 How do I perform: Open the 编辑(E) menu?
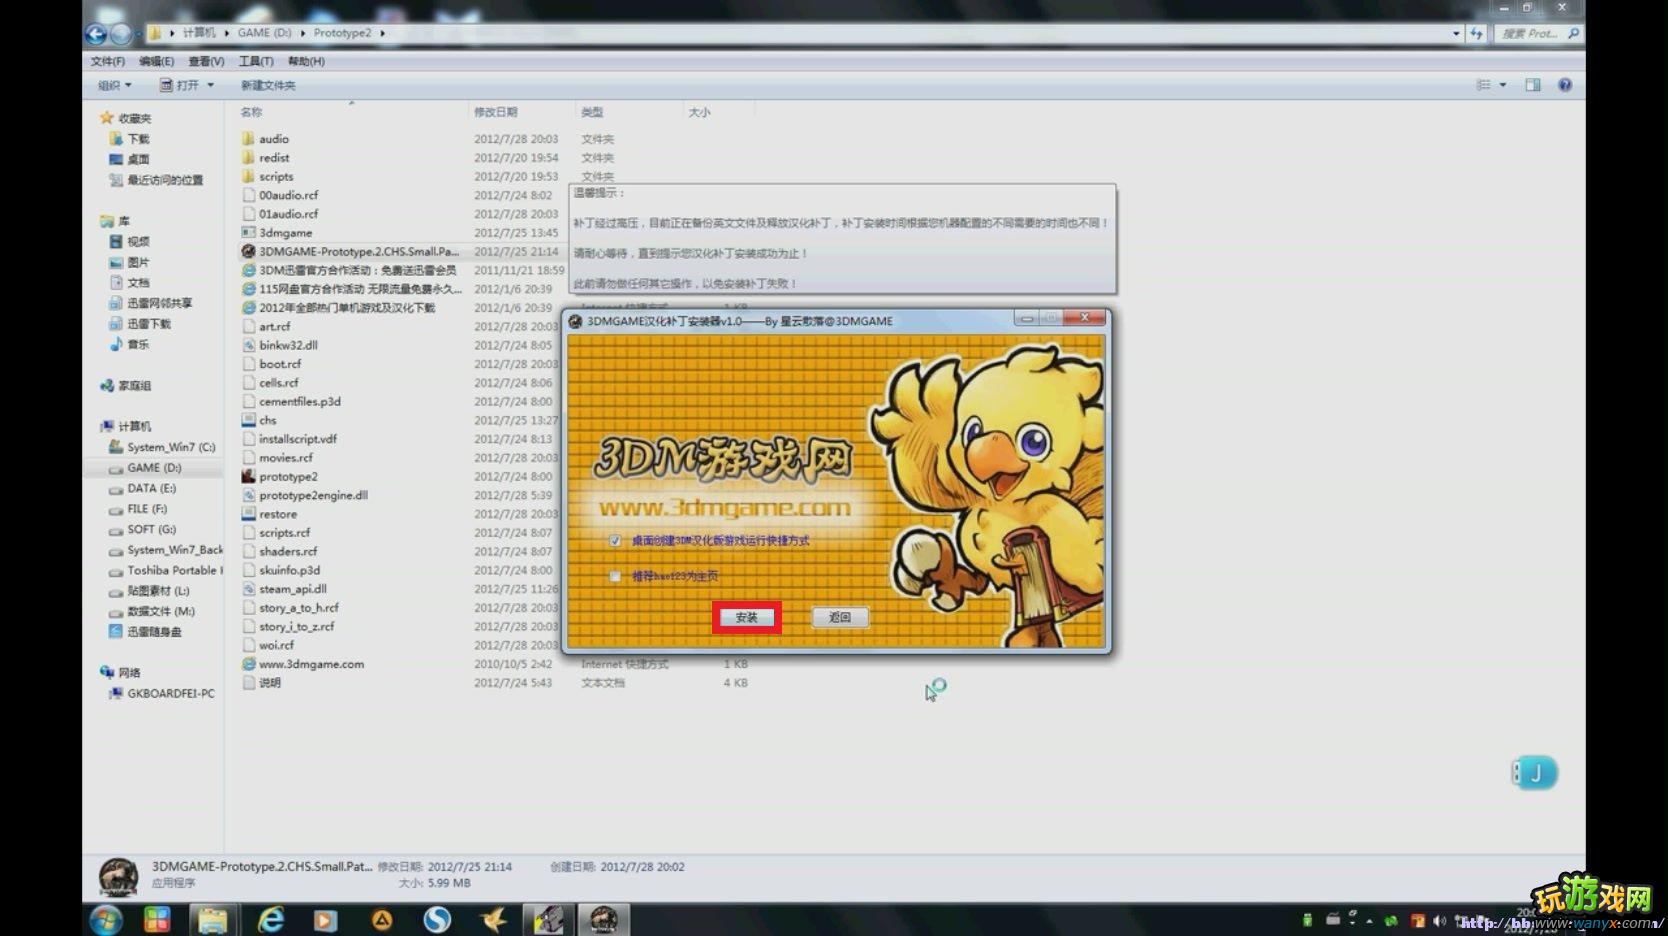click(x=156, y=61)
